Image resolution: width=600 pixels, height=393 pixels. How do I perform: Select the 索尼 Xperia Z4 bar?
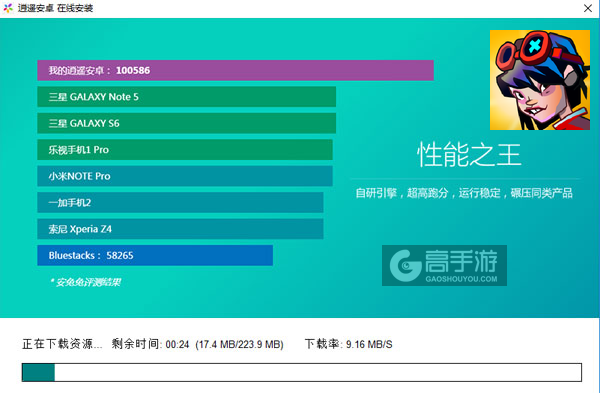coord(180,229)
